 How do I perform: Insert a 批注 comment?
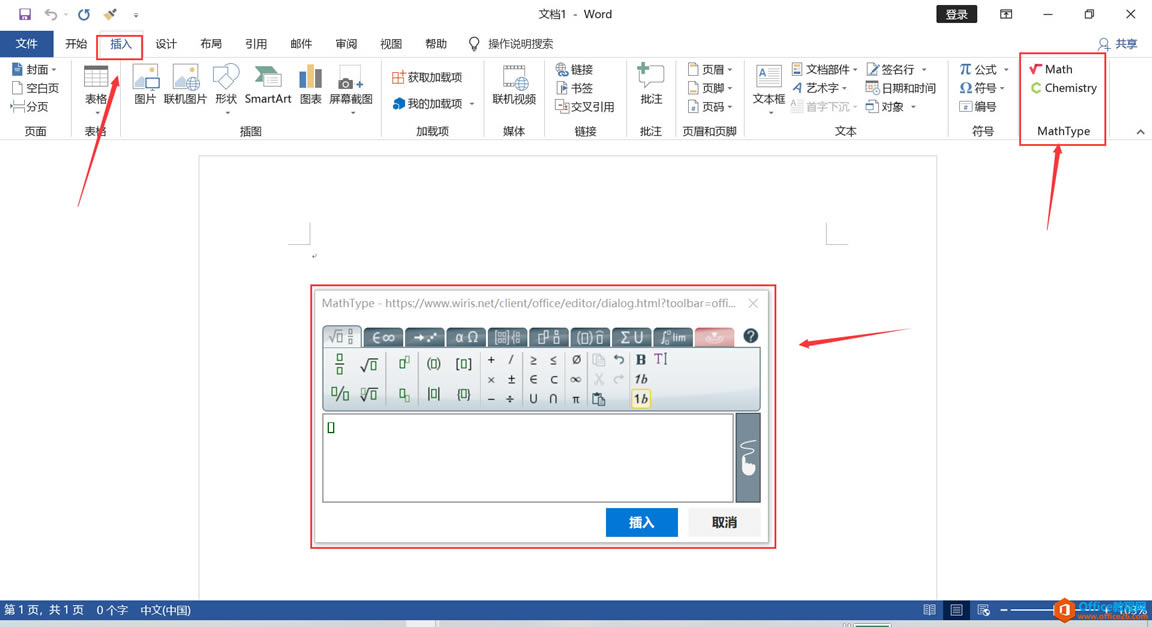[651, 84]
